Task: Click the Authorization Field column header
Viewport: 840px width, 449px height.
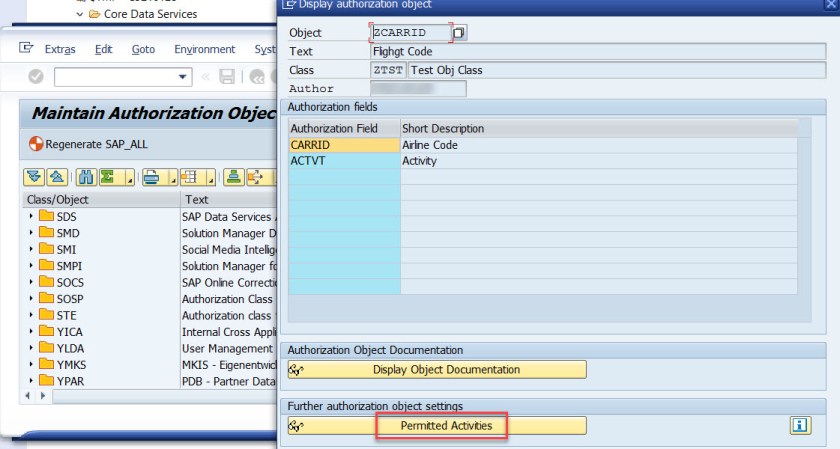Action: point(344,129)
